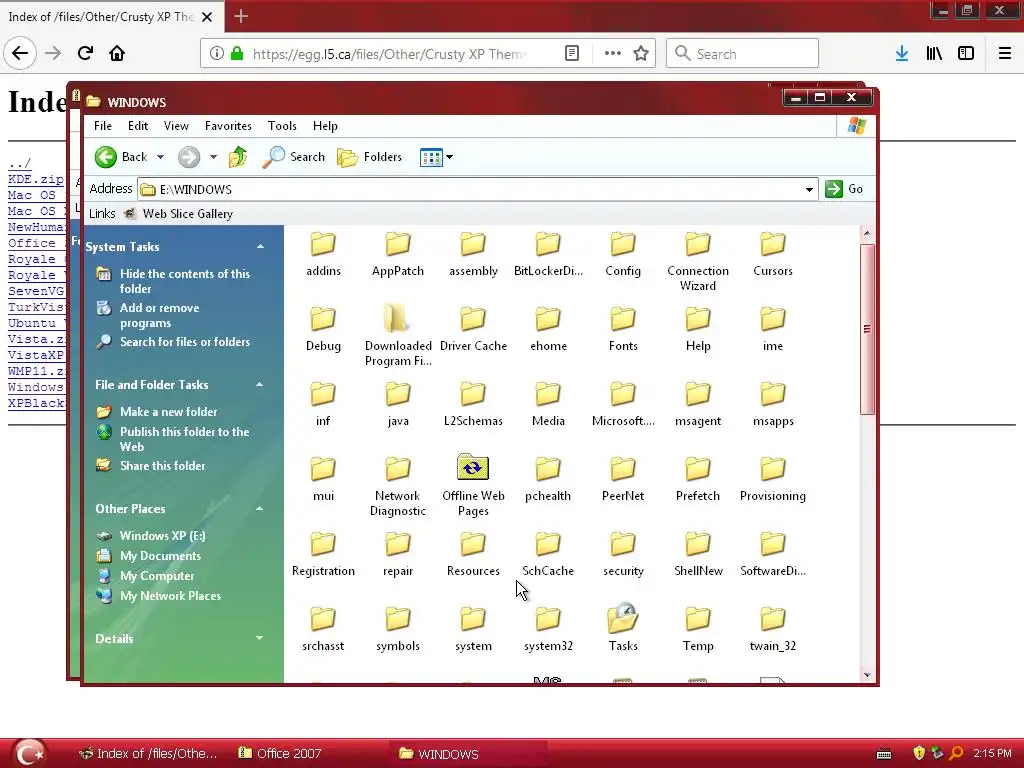1024x768 pixels.
Task: Expand the Details section
Action: point(259,638)
